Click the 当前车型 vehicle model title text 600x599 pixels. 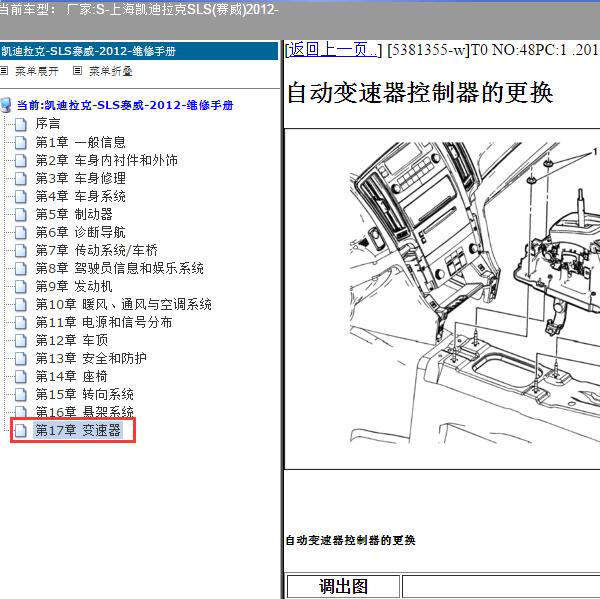point(139,9)
